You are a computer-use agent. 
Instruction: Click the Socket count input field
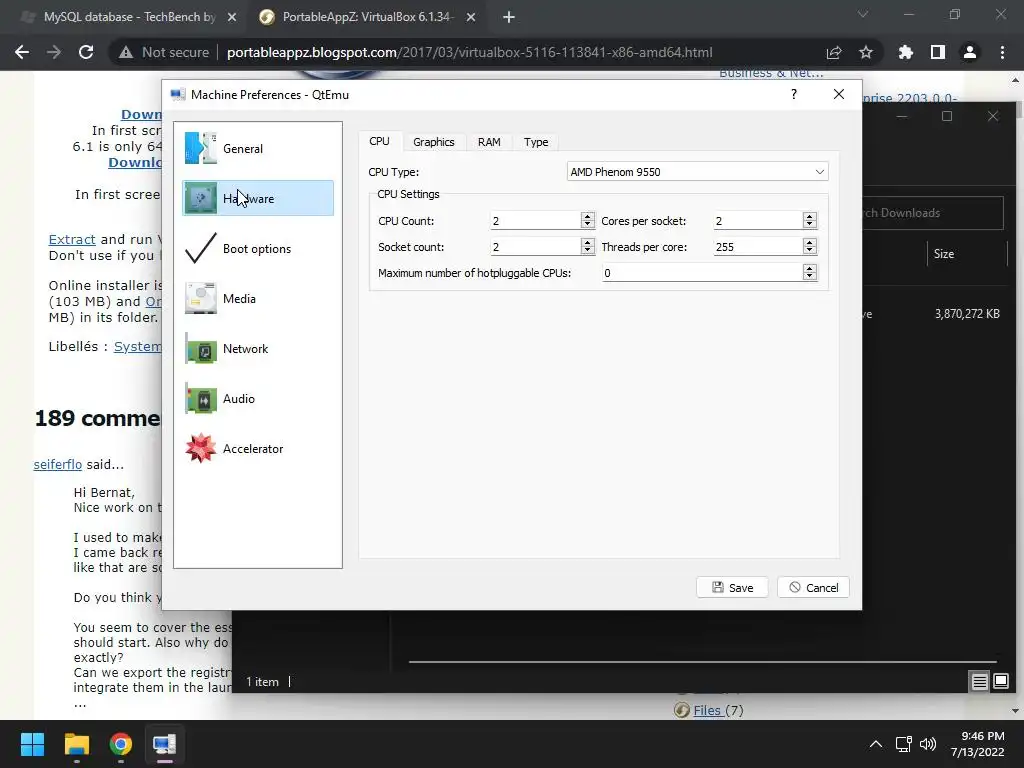click(x=536, y=247)
